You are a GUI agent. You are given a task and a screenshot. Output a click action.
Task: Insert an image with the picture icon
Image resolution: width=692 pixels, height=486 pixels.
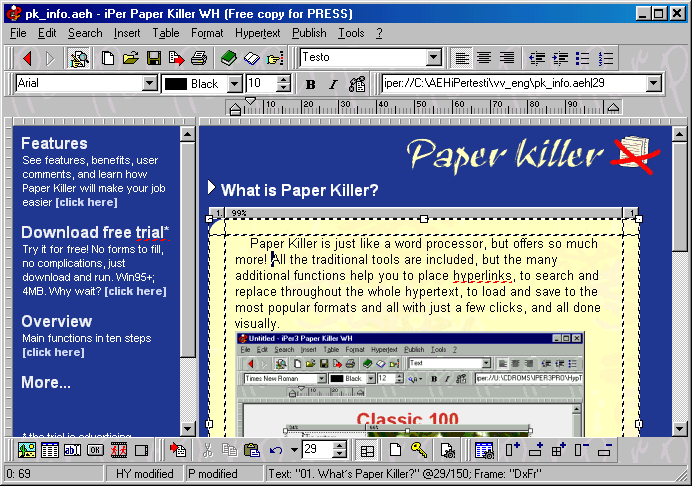pyautogui.click(x=27, y=450)
